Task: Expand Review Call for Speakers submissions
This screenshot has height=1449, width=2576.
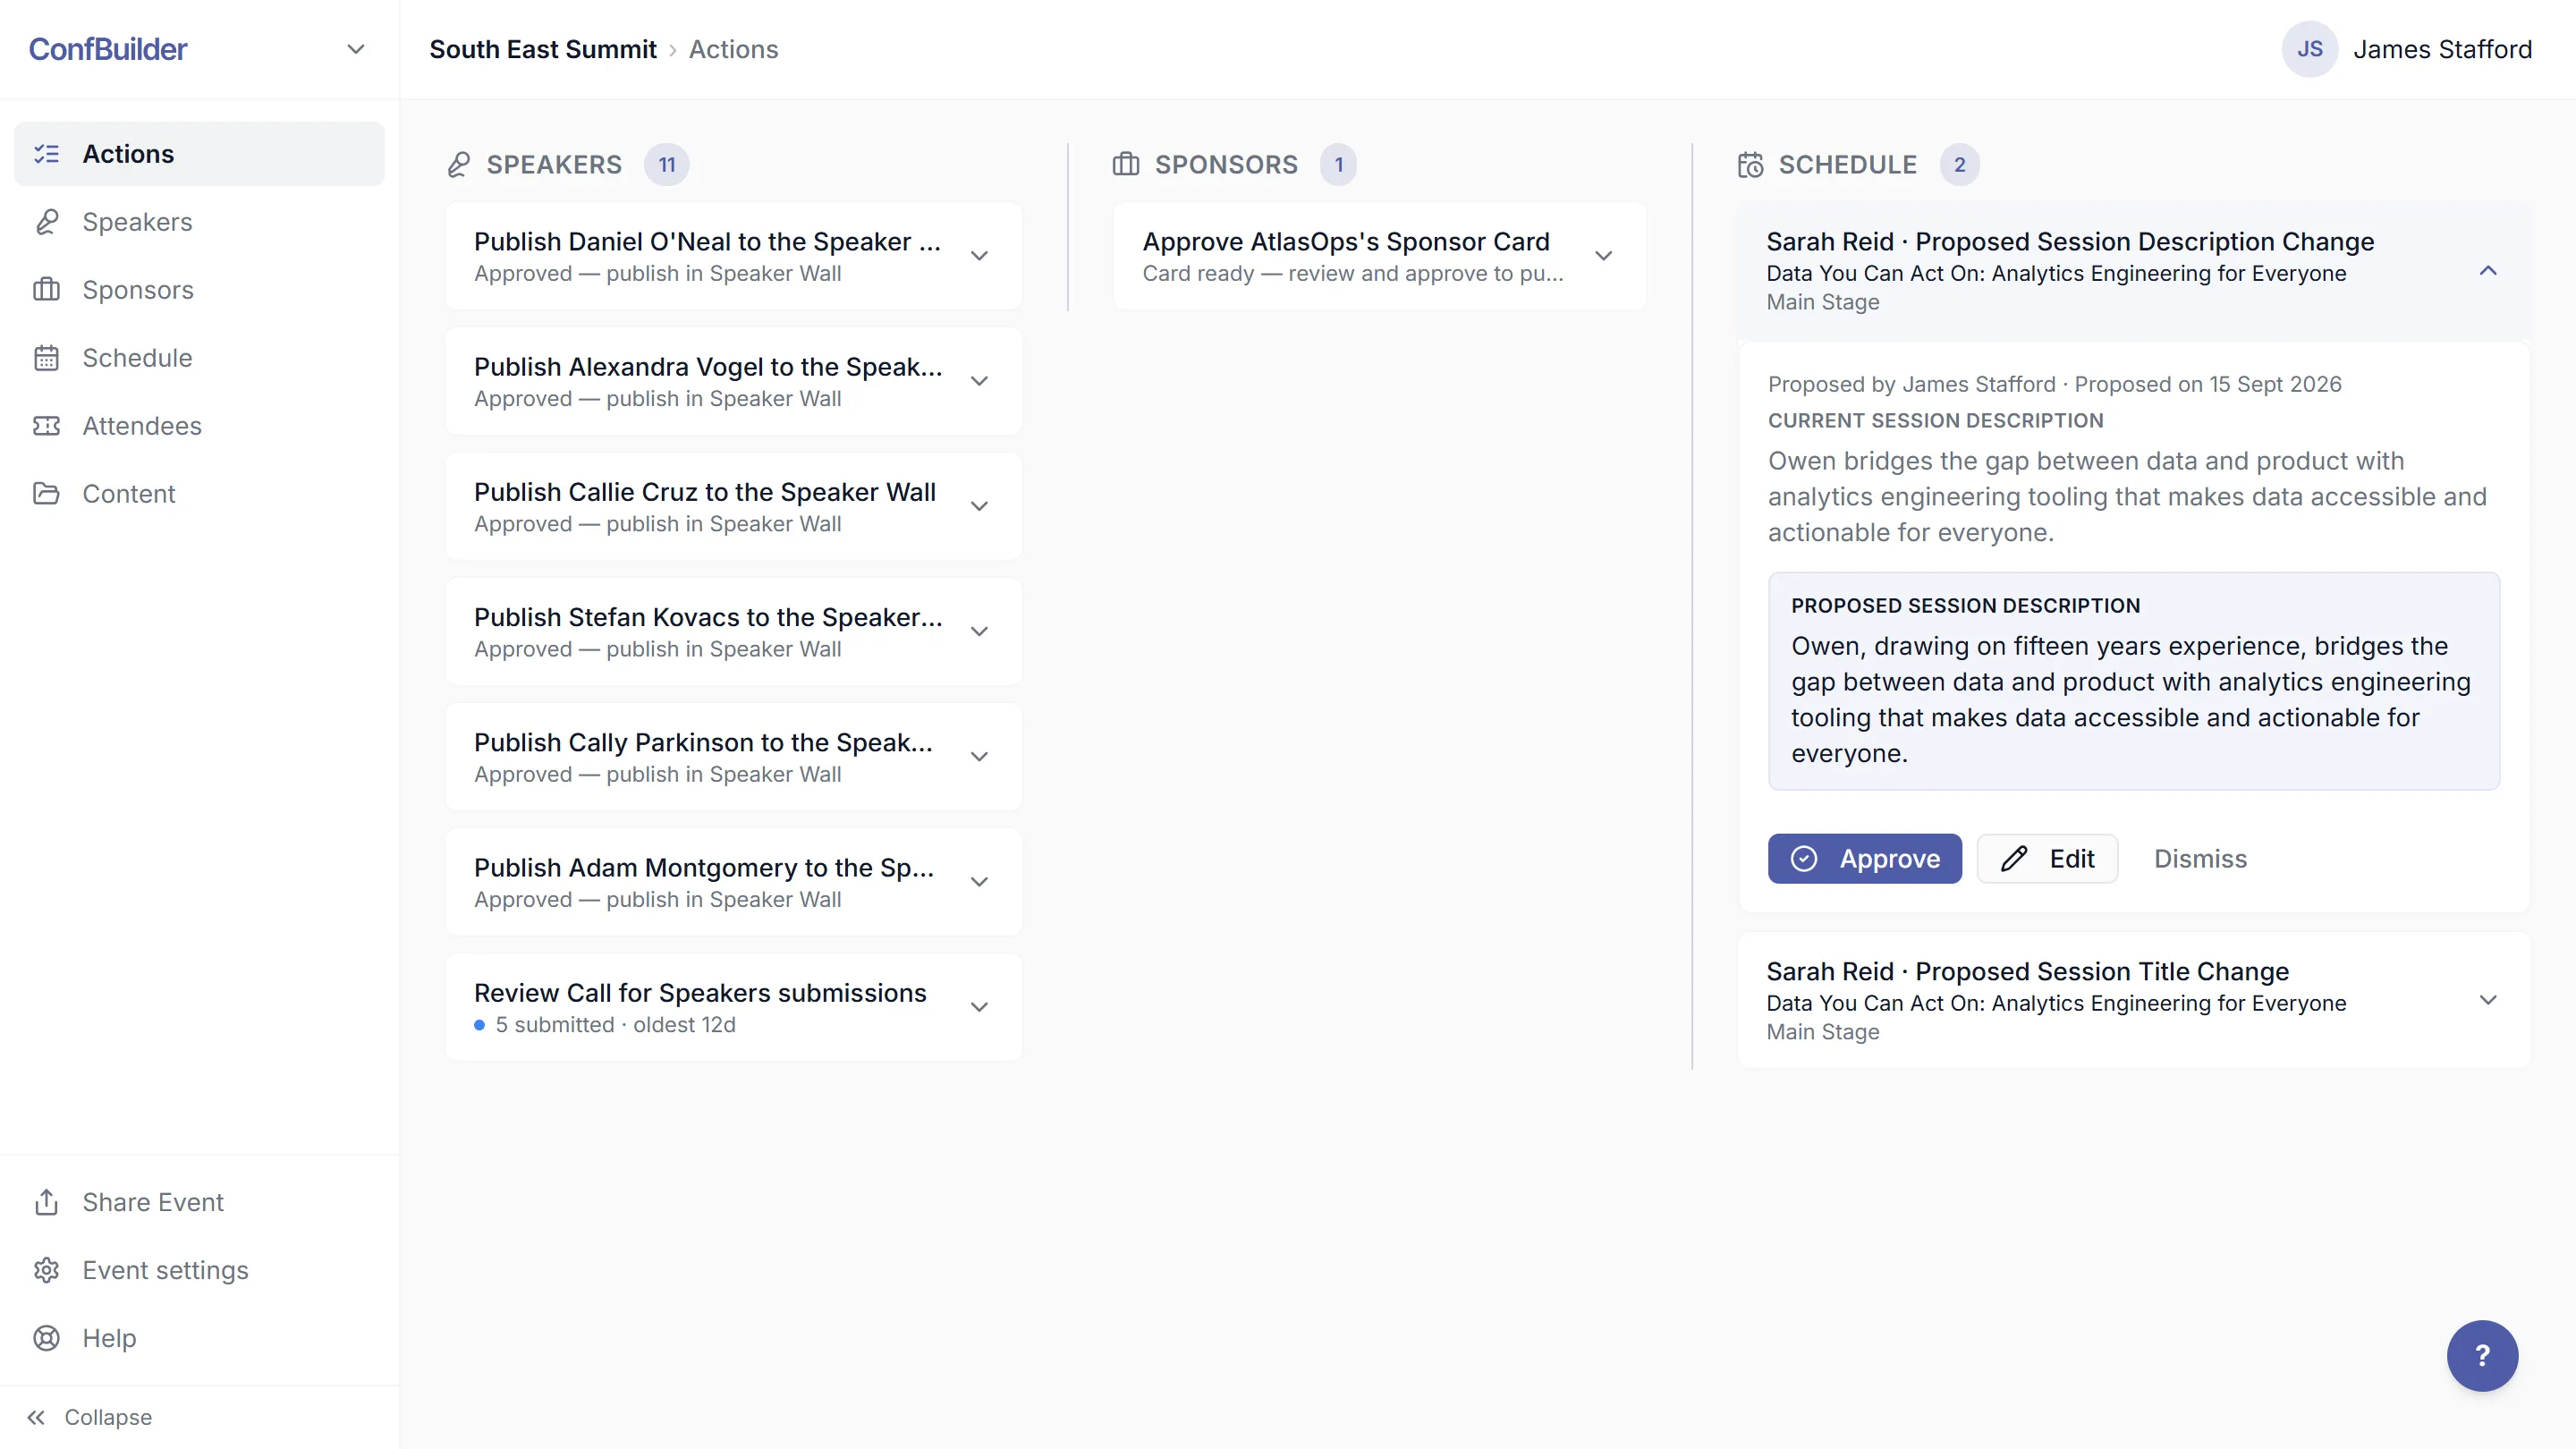Action: pos(980,1007)
